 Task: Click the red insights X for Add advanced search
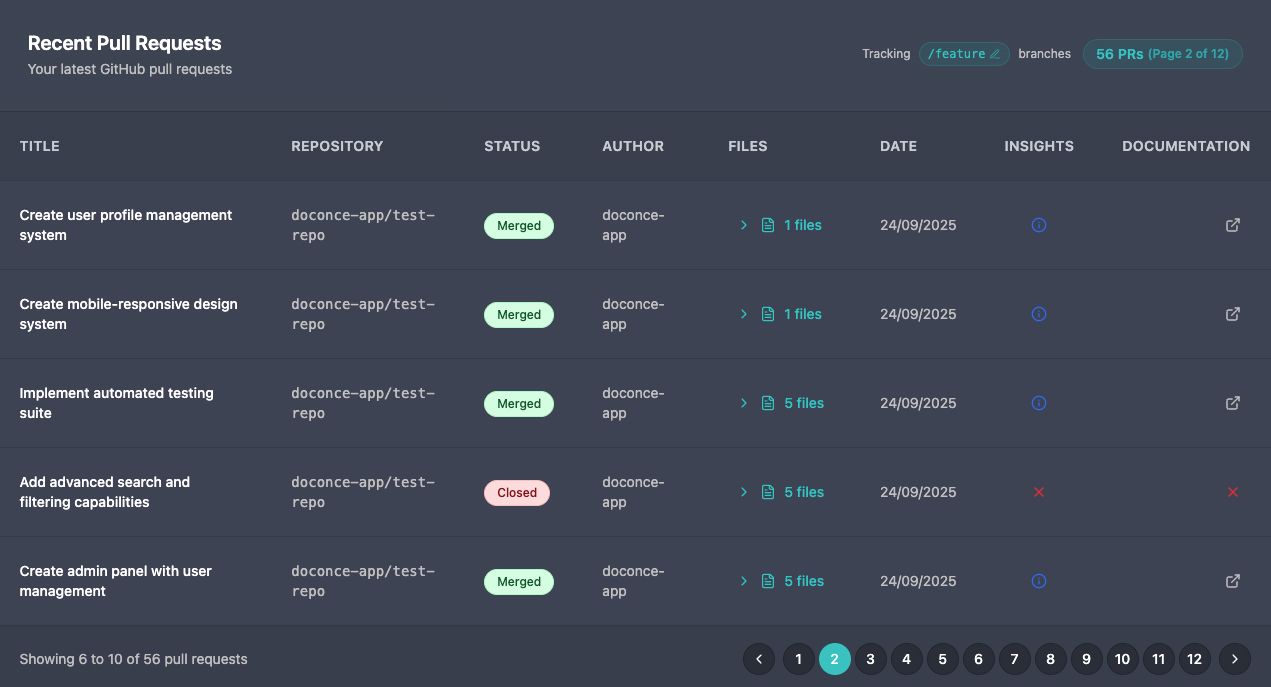pos(1038,492)
